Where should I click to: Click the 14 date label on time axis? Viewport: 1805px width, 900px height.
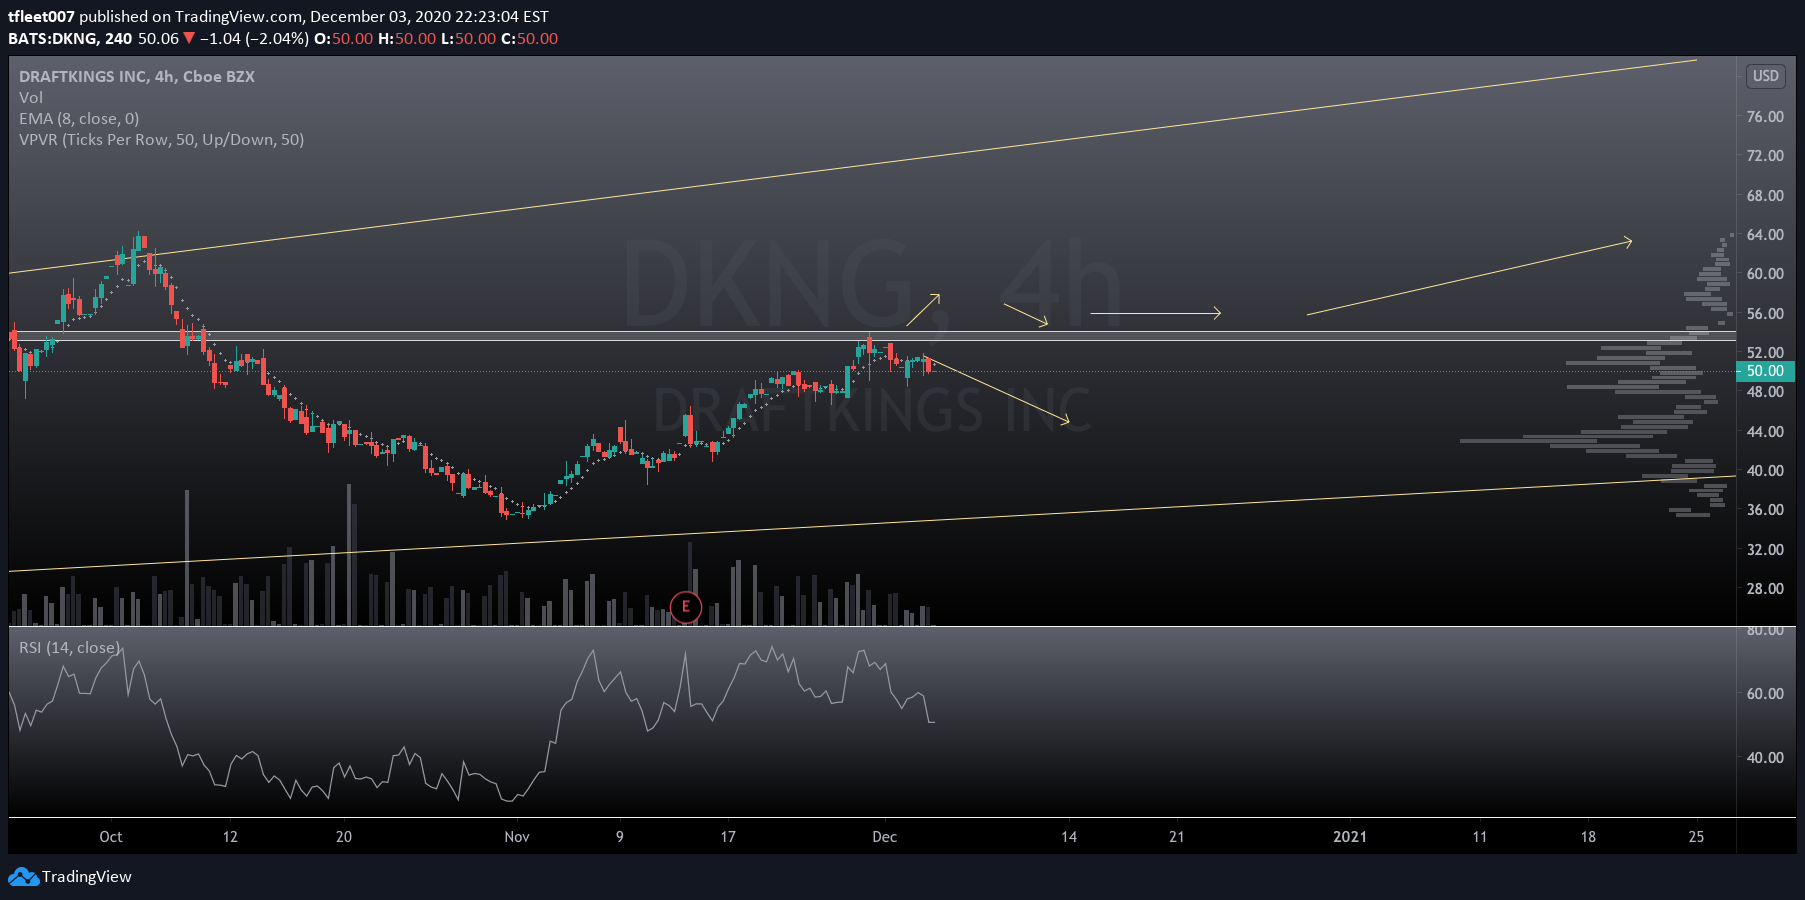click(x=1069, y=837)
